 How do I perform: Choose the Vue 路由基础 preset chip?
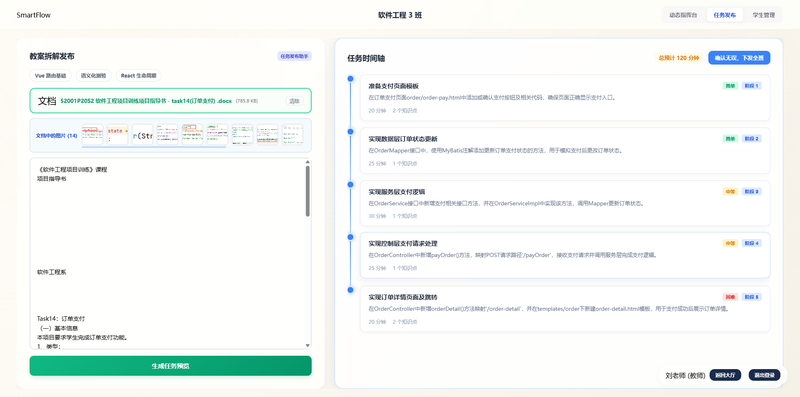tap(51, 76)
